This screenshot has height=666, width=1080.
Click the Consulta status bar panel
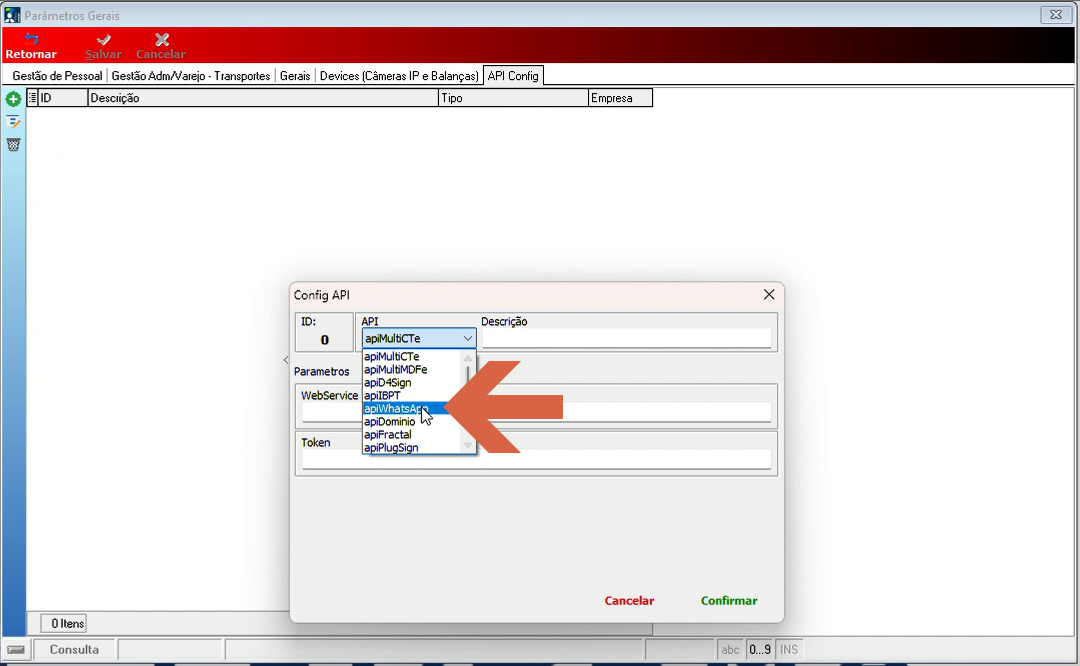click(x=74, y=649)
